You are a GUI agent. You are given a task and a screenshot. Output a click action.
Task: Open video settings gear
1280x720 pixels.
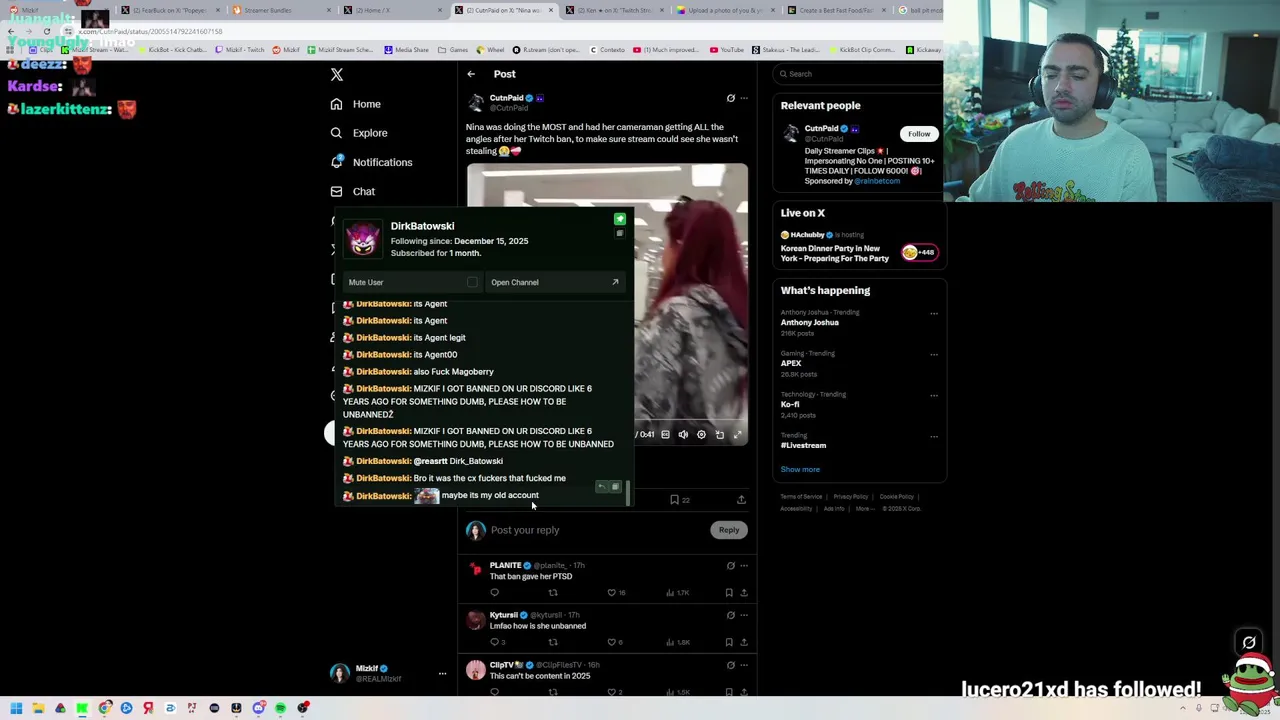(x=701, y=435)
